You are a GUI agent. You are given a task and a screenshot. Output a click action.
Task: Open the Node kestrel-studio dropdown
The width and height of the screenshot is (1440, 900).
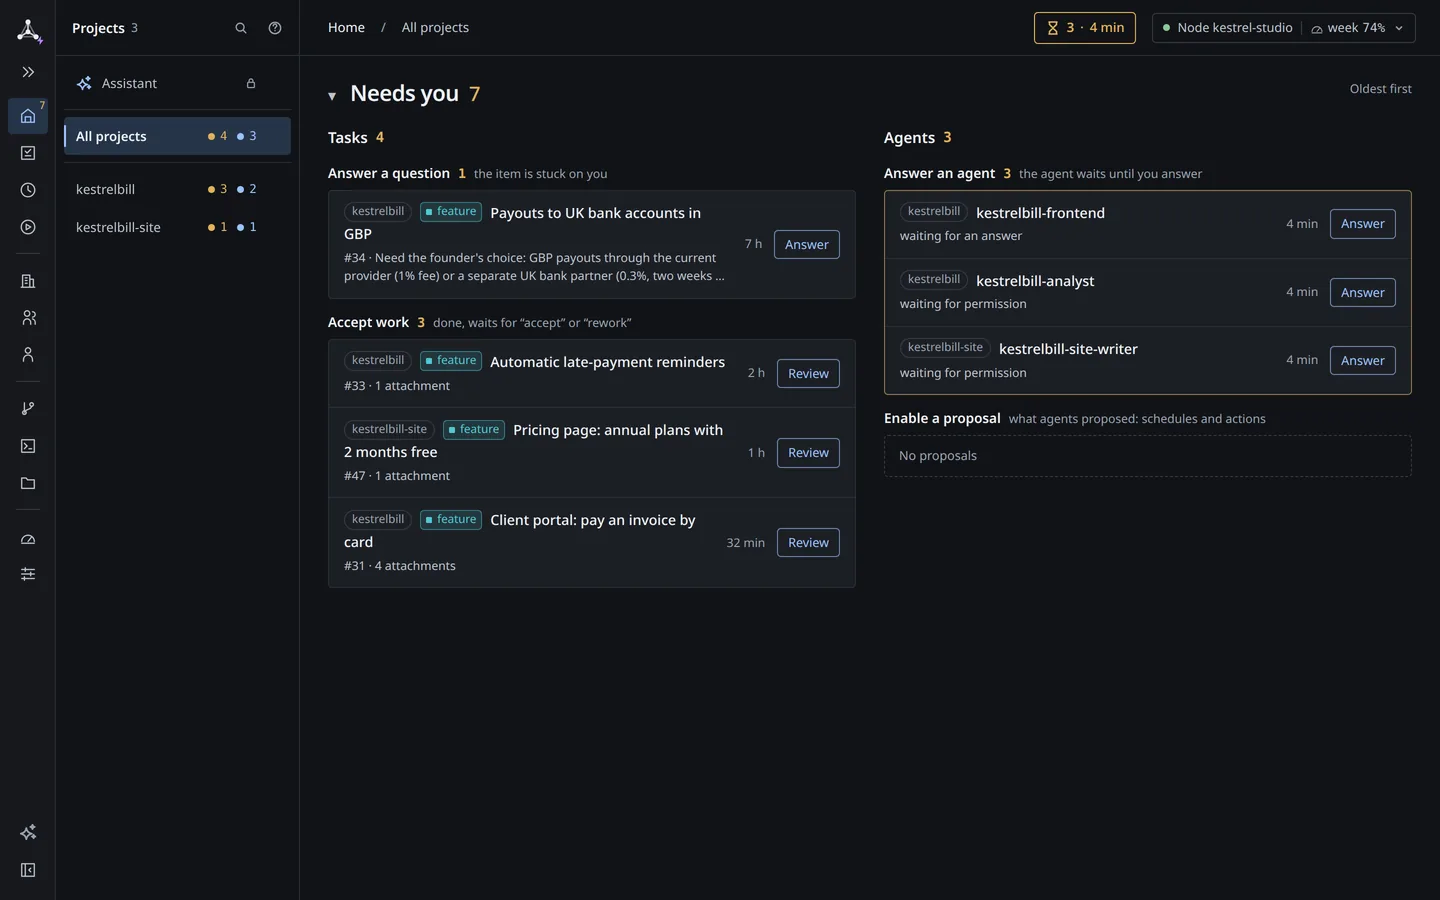pyautogui.click(x=1284, y=28)
